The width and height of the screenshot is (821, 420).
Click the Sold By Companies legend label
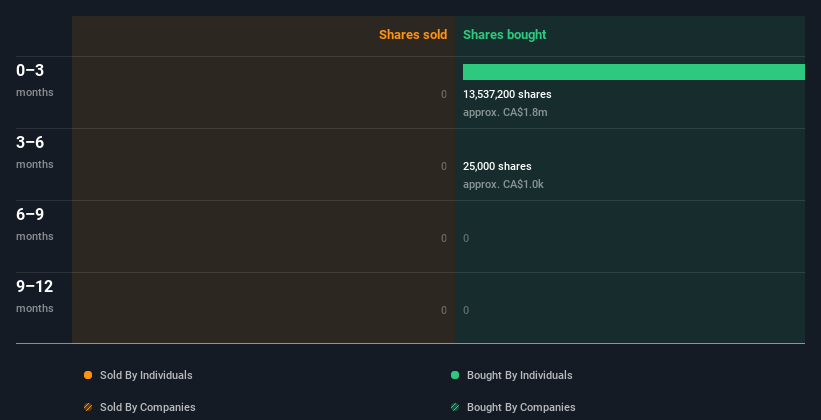click(148, 407)
